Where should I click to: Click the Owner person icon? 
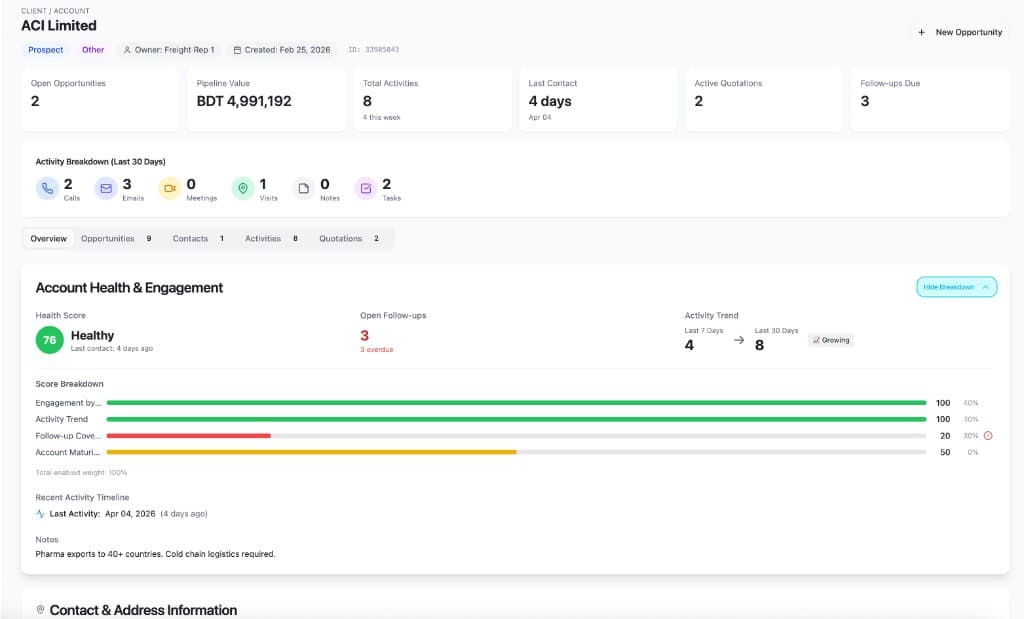(127, 48)
